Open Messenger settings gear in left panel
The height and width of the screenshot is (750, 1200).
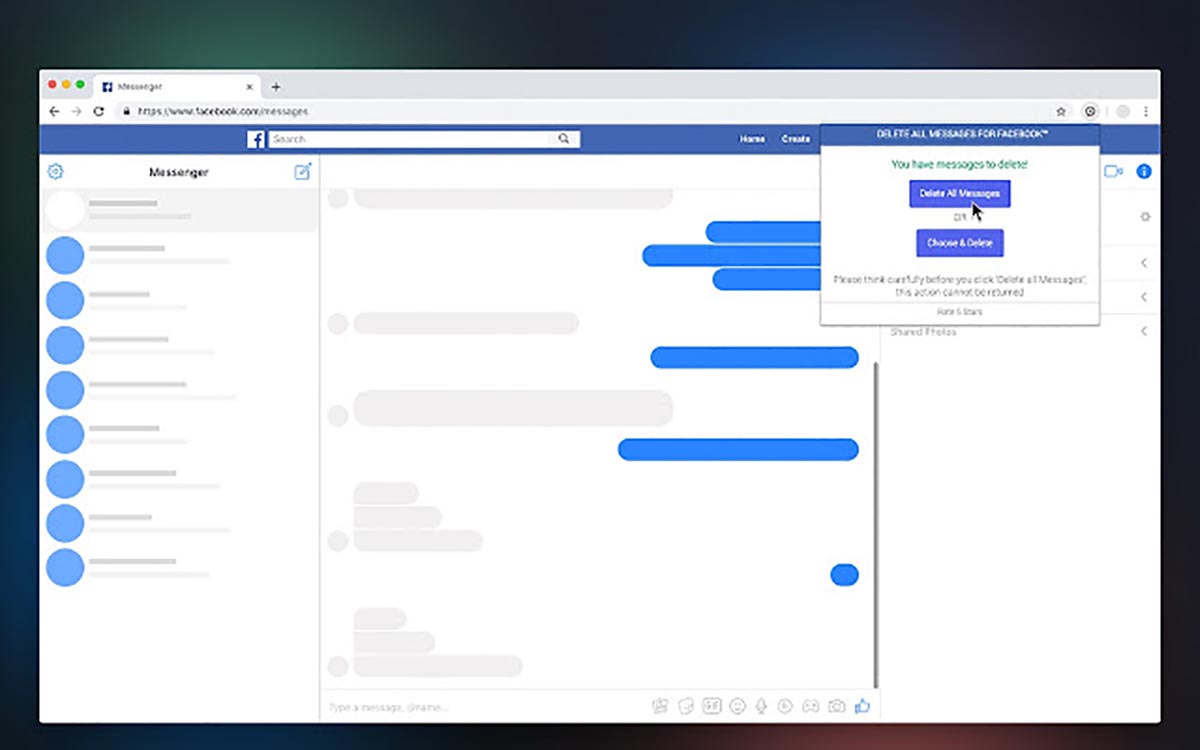[55, 171]
